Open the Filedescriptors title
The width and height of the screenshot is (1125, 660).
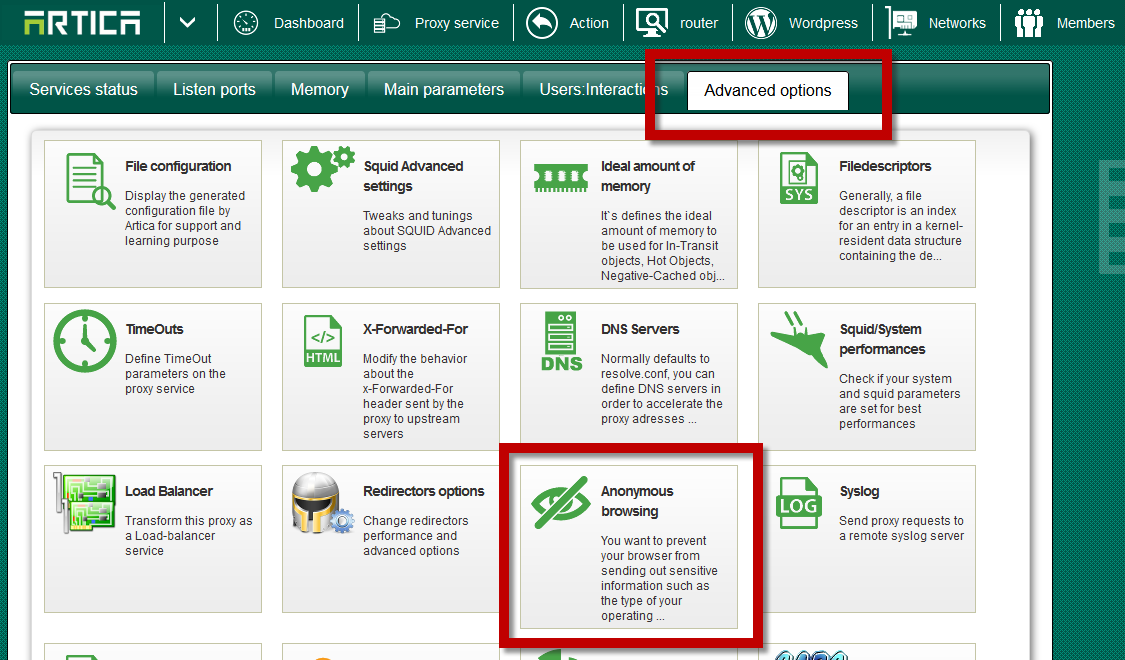[885, 166]
